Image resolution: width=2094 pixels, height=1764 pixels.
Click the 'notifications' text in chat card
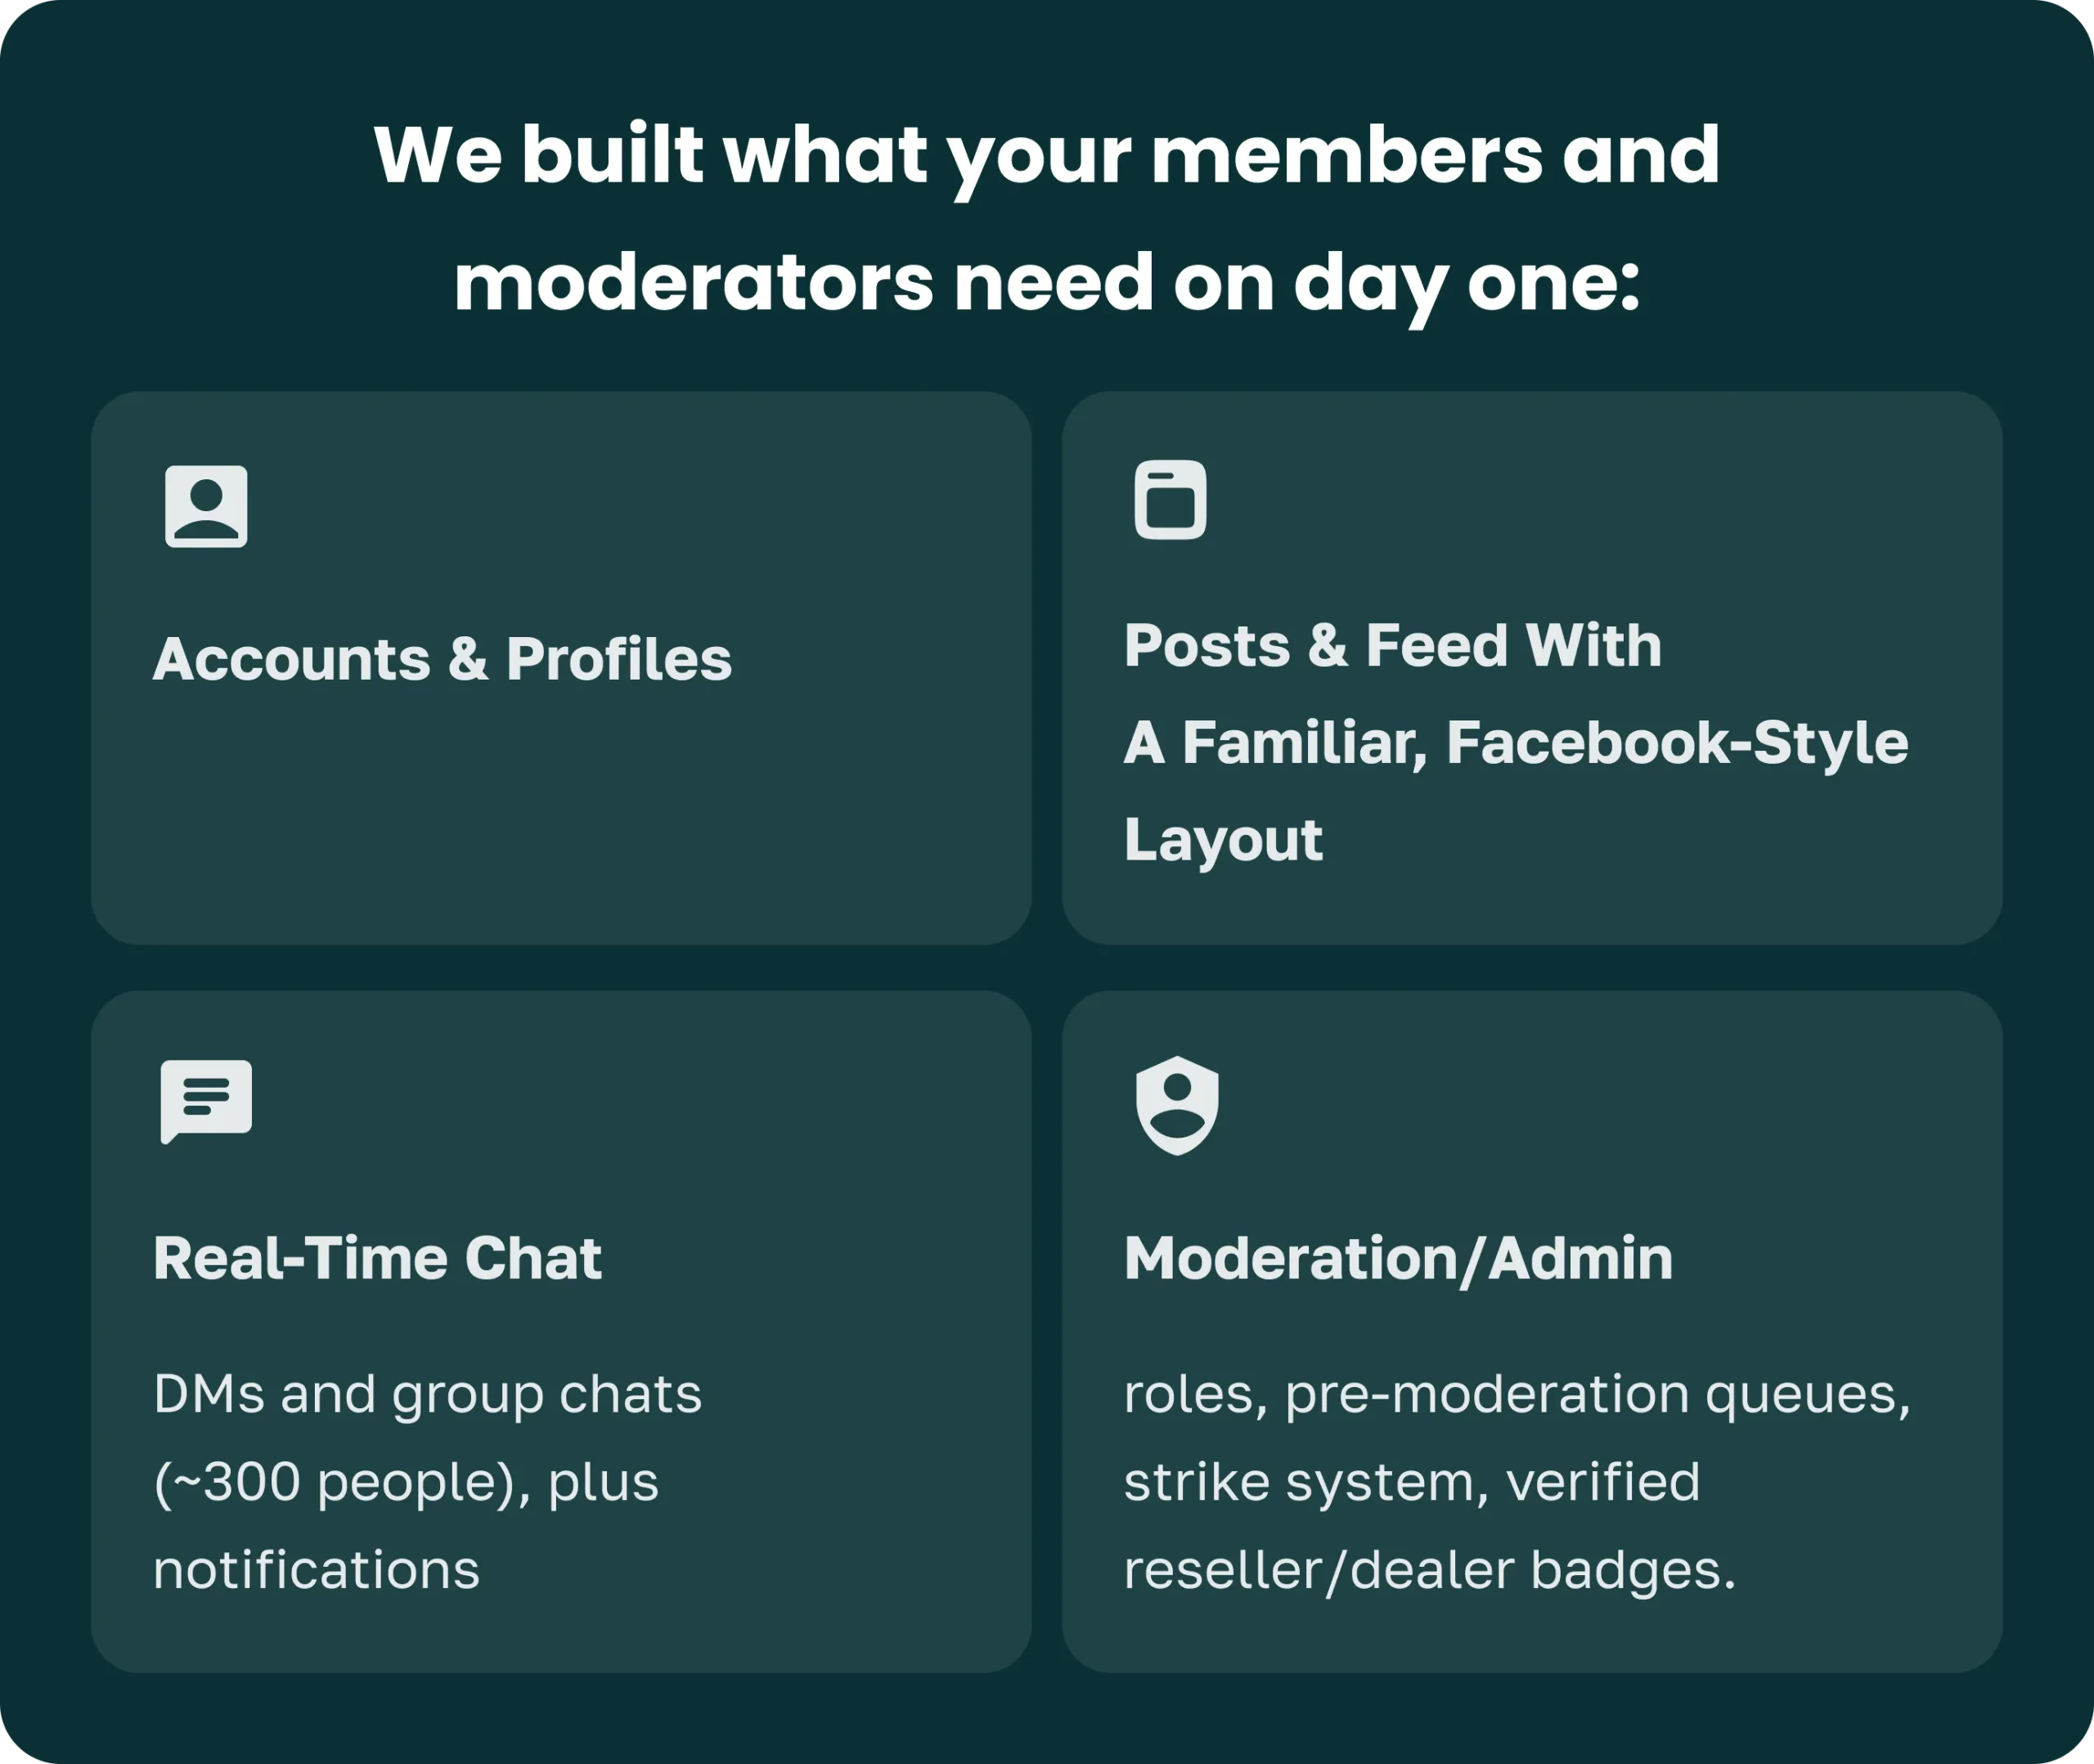(317, 1570)
